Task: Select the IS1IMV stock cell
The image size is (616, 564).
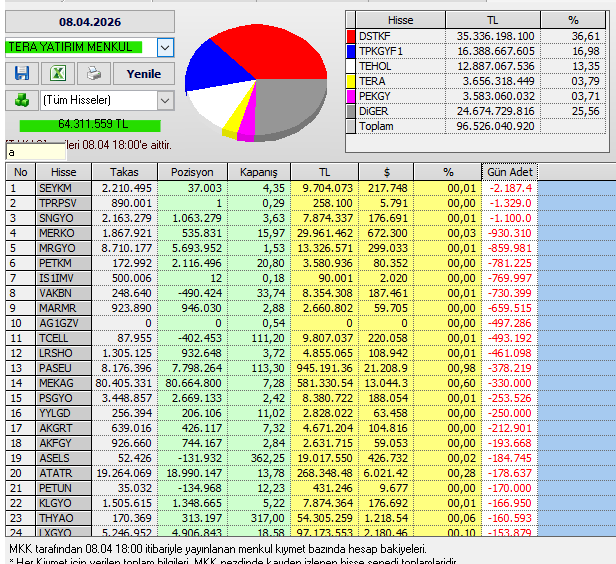Action: point(64,278)
